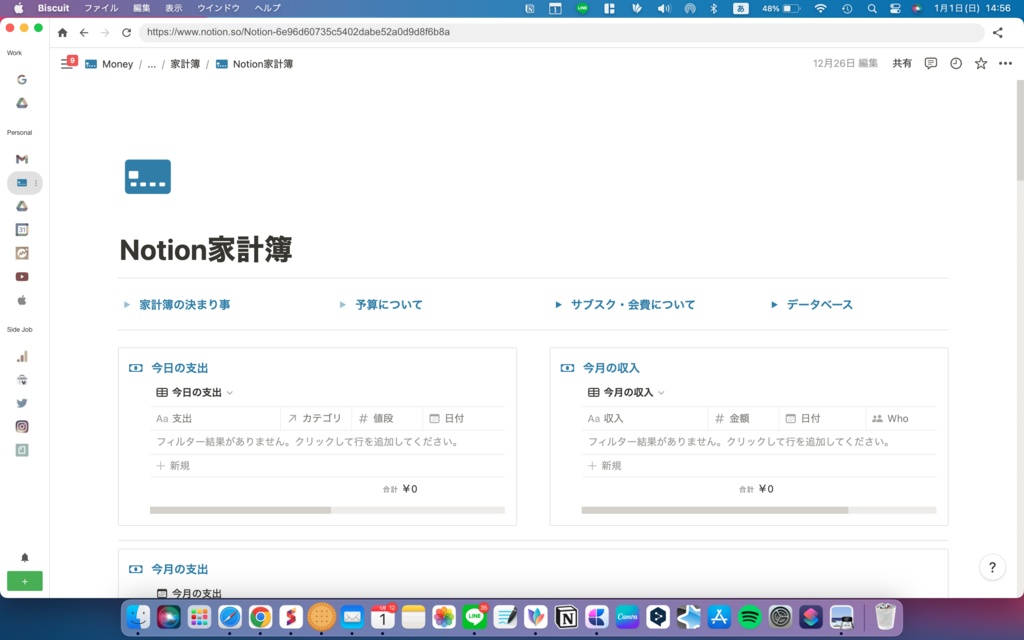Star this page to favorite it
The height and width of the screenshot is (640, 1024).
tap(980, 63)
